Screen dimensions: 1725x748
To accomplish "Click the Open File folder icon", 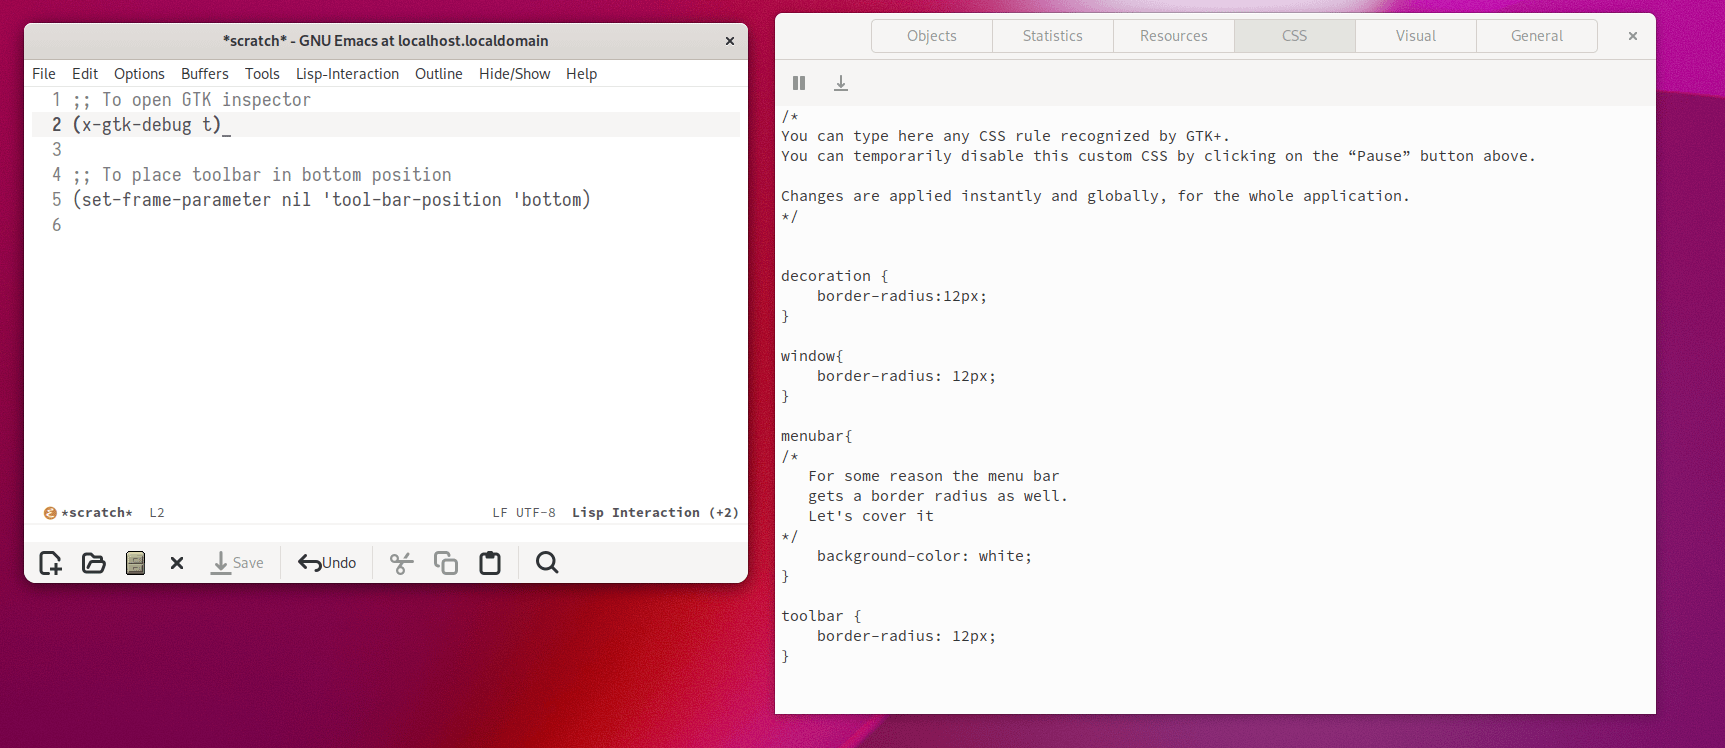I will pos(94,563).
